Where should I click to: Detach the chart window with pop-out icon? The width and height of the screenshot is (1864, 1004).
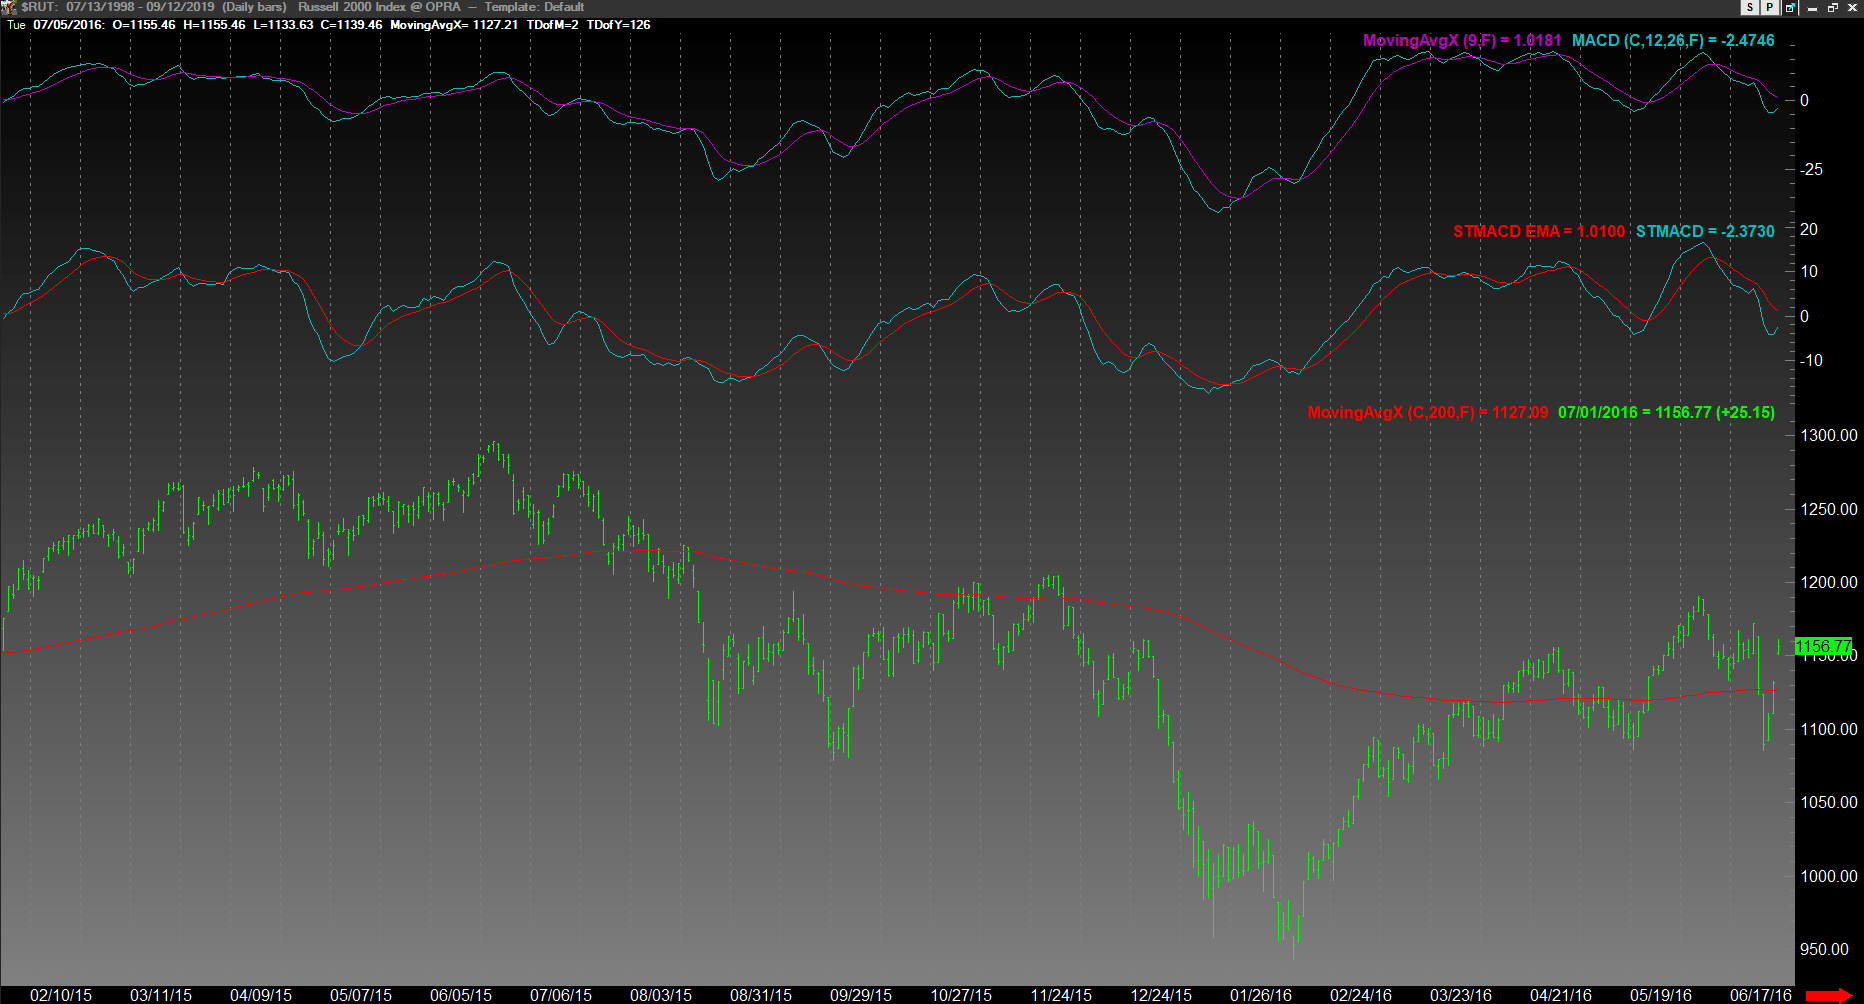tap(1789, 7)
